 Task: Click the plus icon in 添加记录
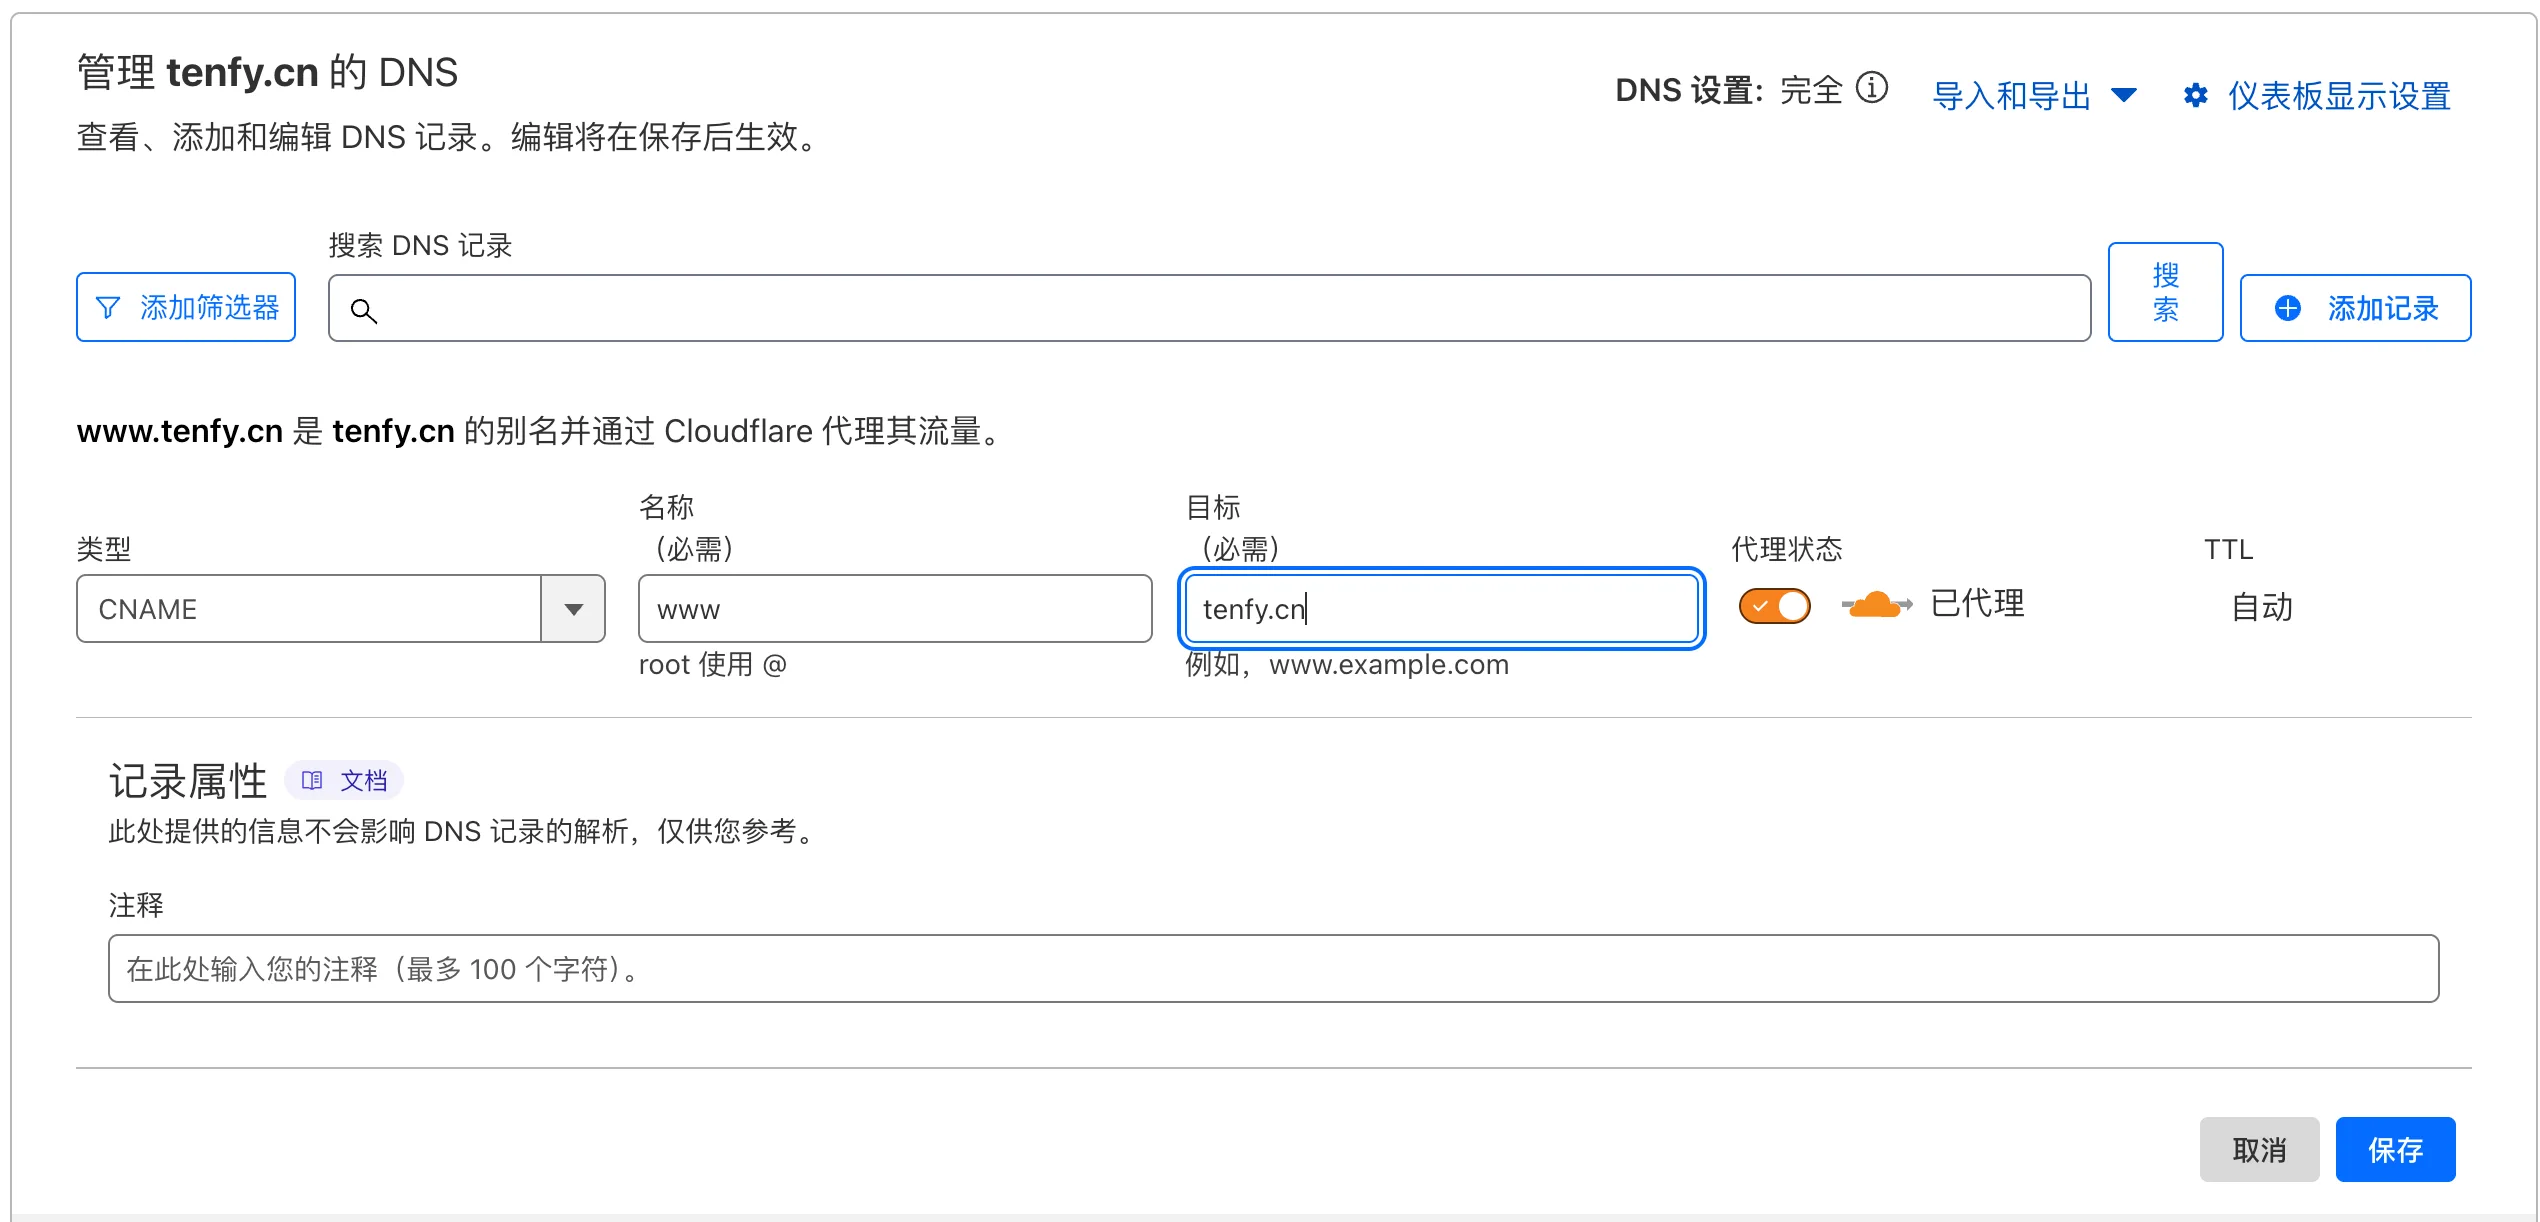(x=2288, y=308)
